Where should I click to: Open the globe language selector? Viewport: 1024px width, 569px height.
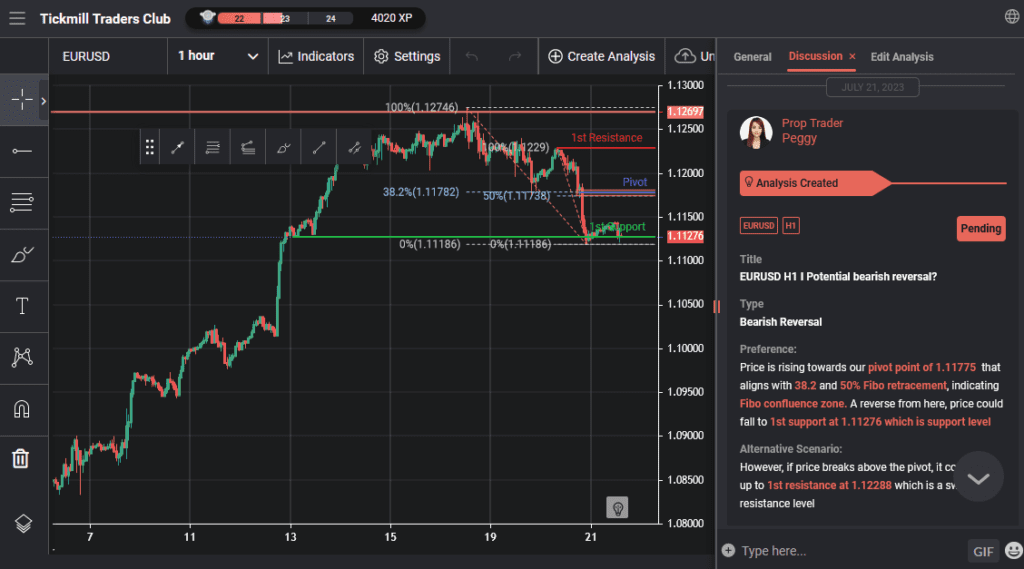[x=1012, y=17]
